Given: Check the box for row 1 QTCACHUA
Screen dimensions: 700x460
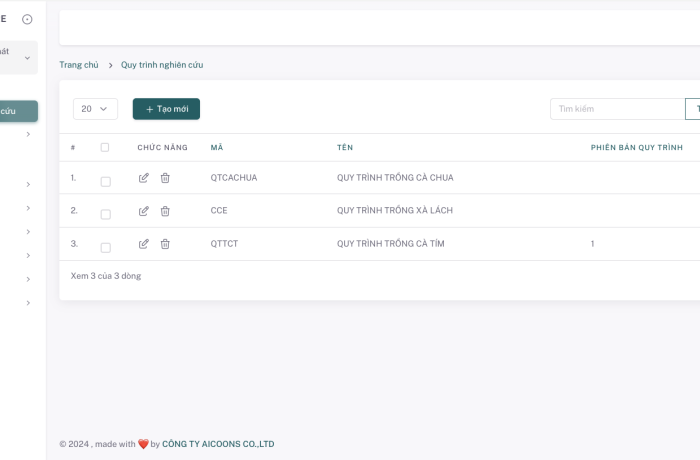Looking at the screenshot, I should pyautogui.click(x=105, y=181).
